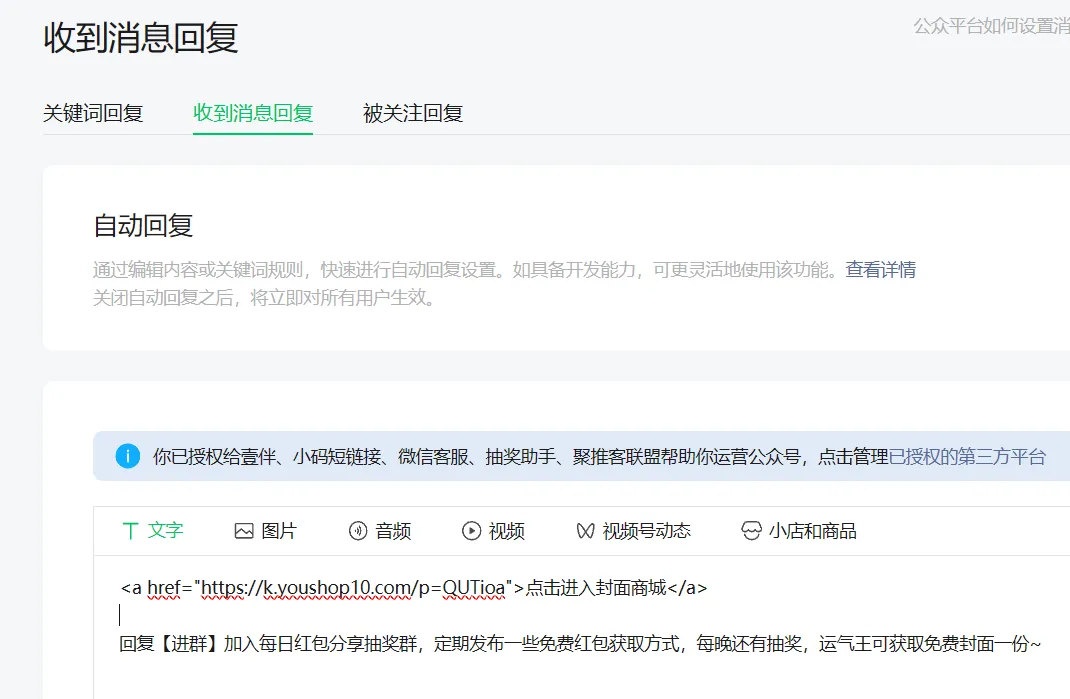
Task: Click the 图片 image icon
Action: [x=244, y=531]
